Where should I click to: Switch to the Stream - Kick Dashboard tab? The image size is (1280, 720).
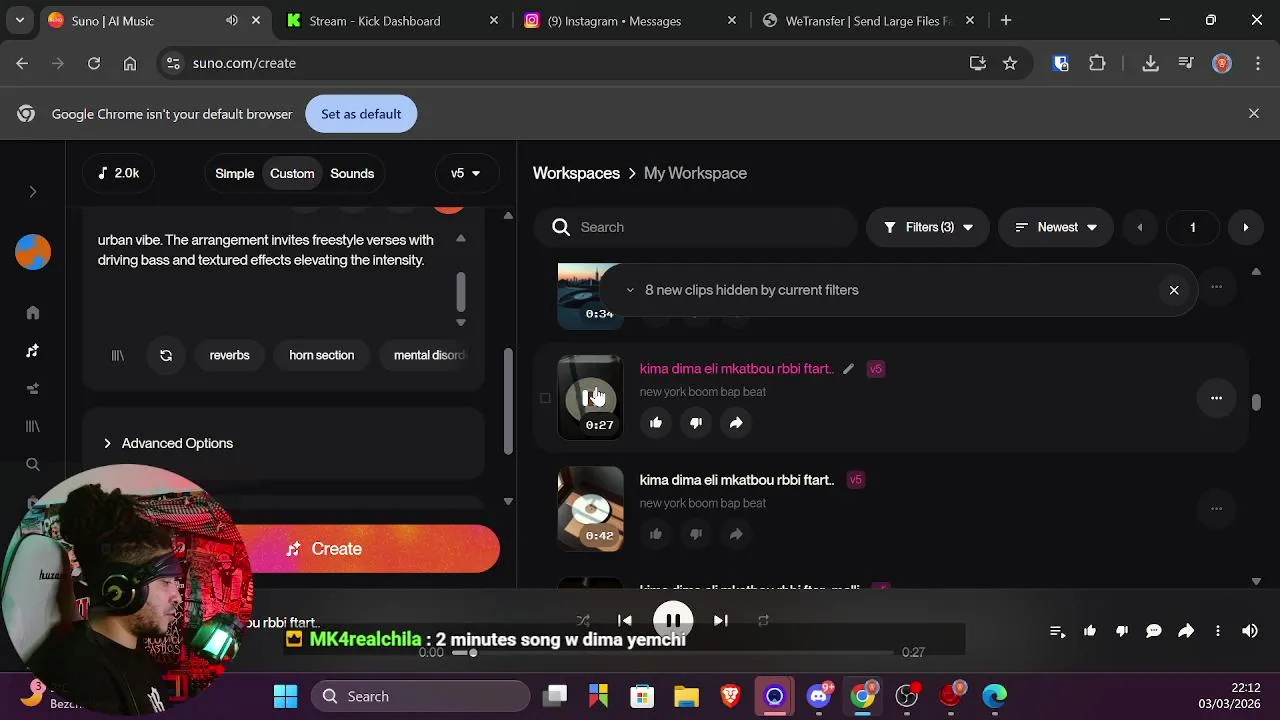(393, 20)
